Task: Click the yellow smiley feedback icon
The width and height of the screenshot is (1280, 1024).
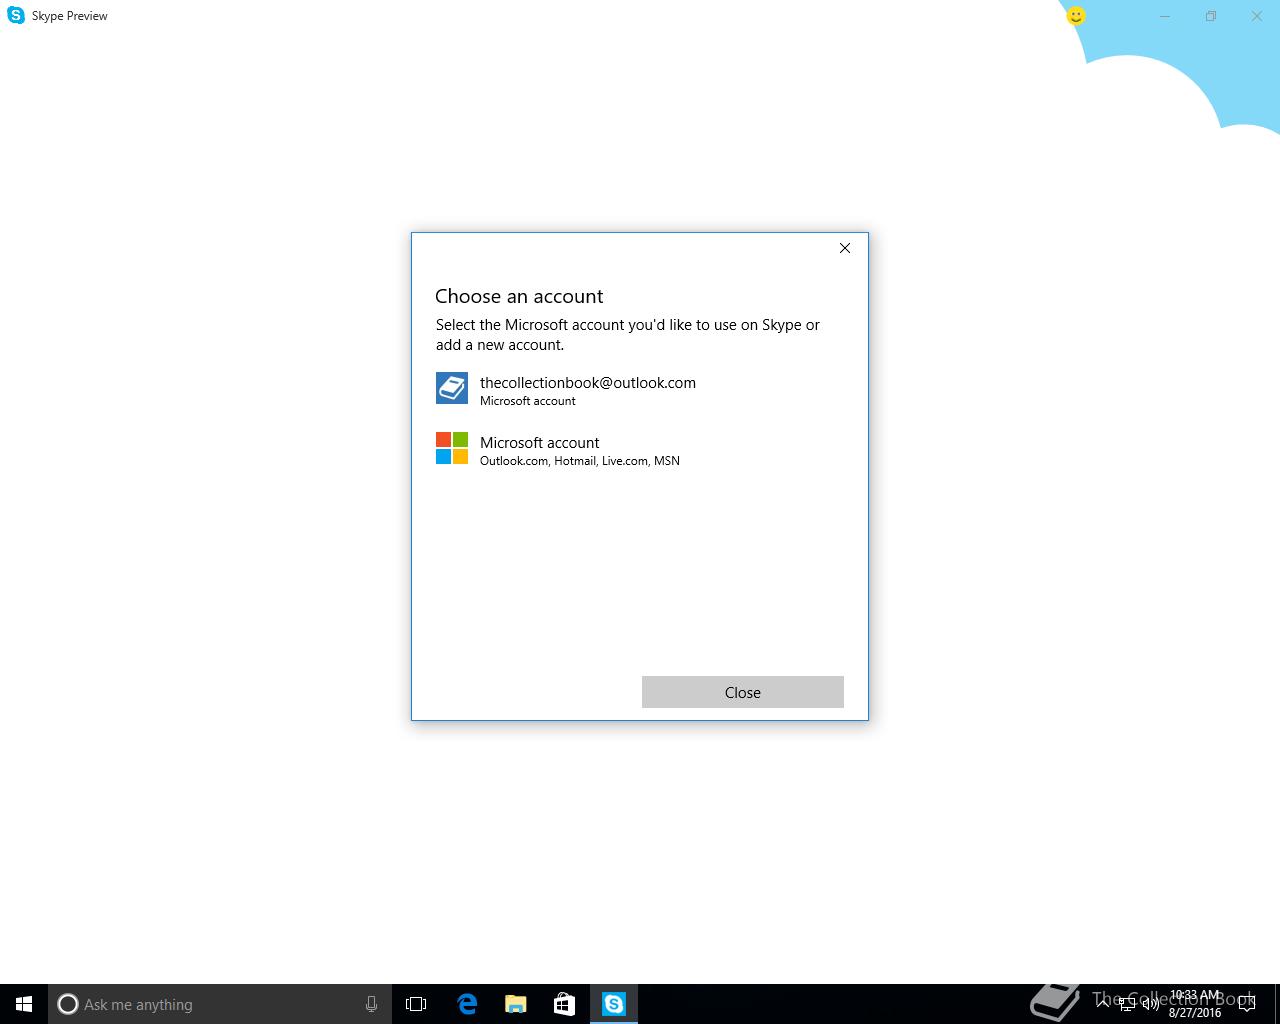Action: coord(1076,16)
